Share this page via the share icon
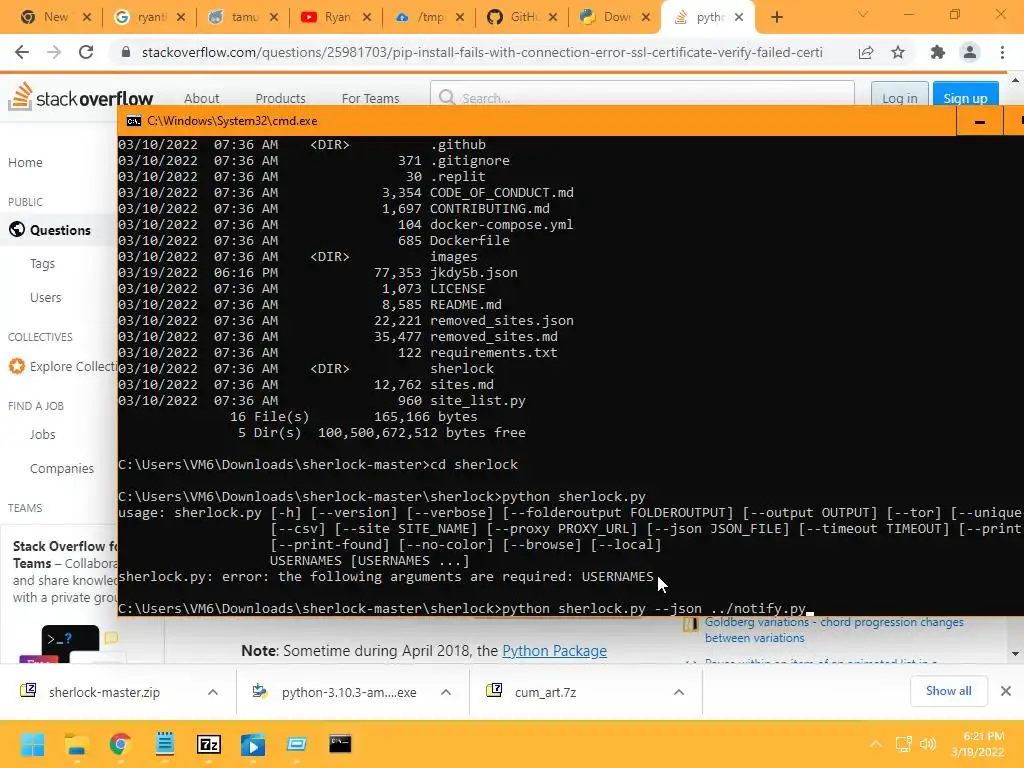Screen dimensions: 1024x768 point(866,53)
